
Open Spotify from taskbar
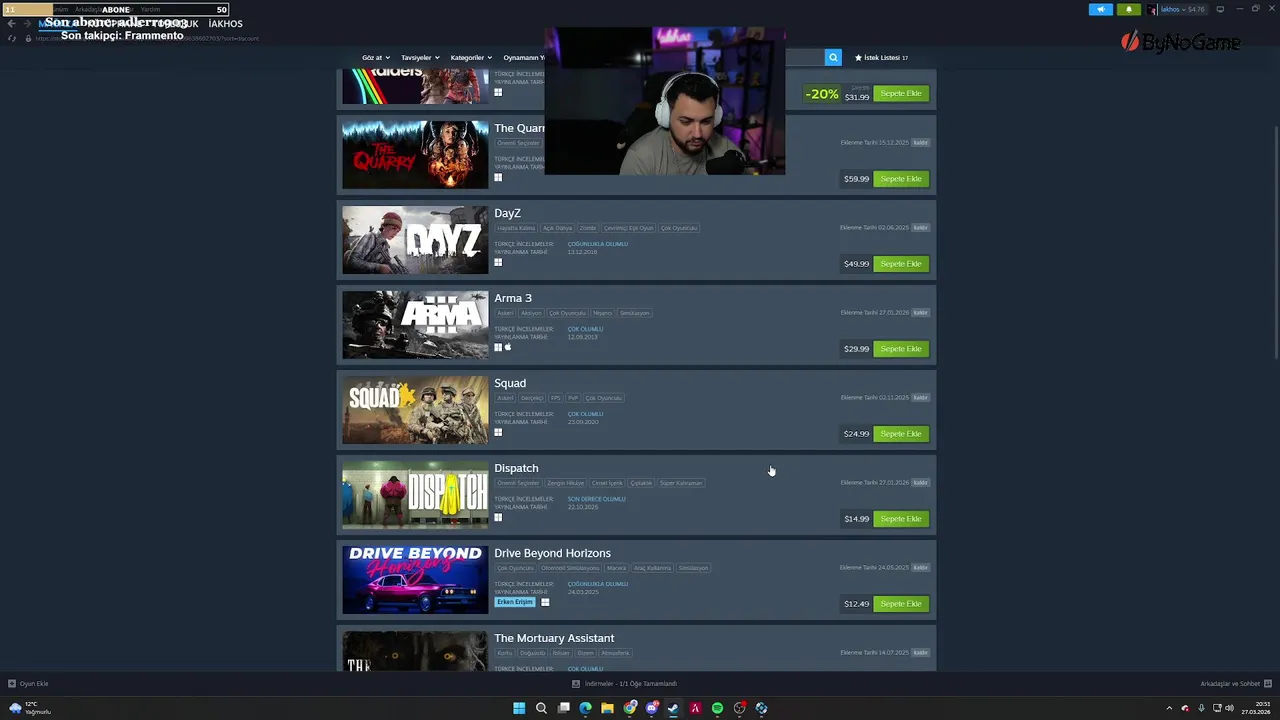[x=717, y=708]
